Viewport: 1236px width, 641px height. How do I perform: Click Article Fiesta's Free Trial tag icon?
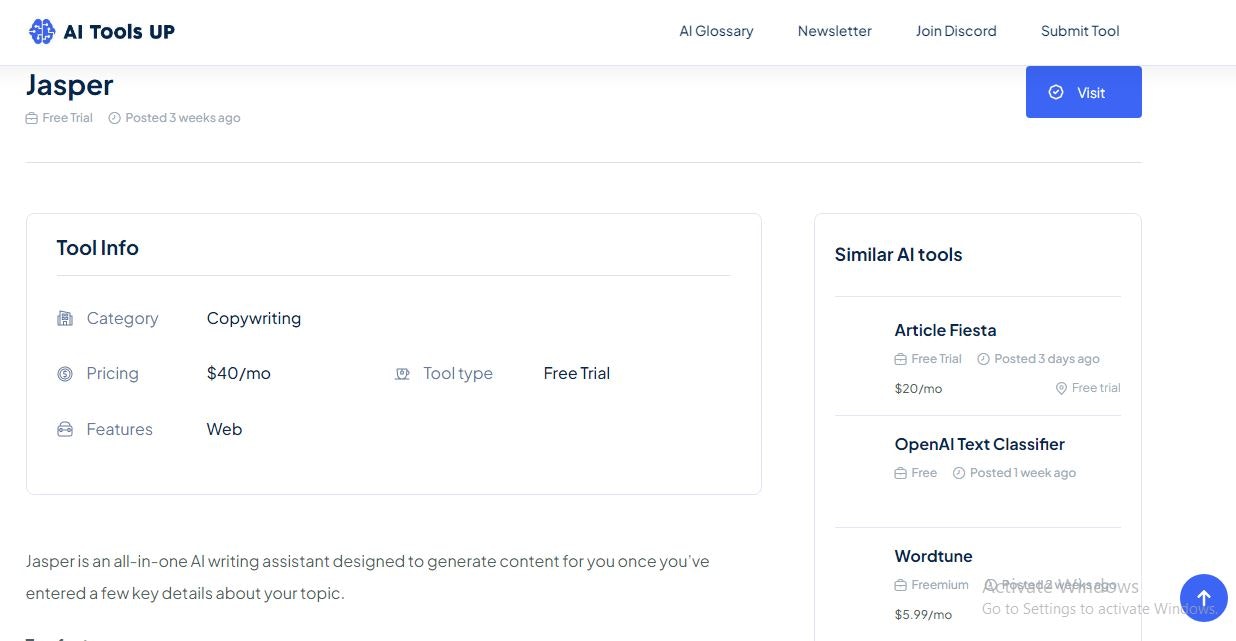(x=901, y=359)
